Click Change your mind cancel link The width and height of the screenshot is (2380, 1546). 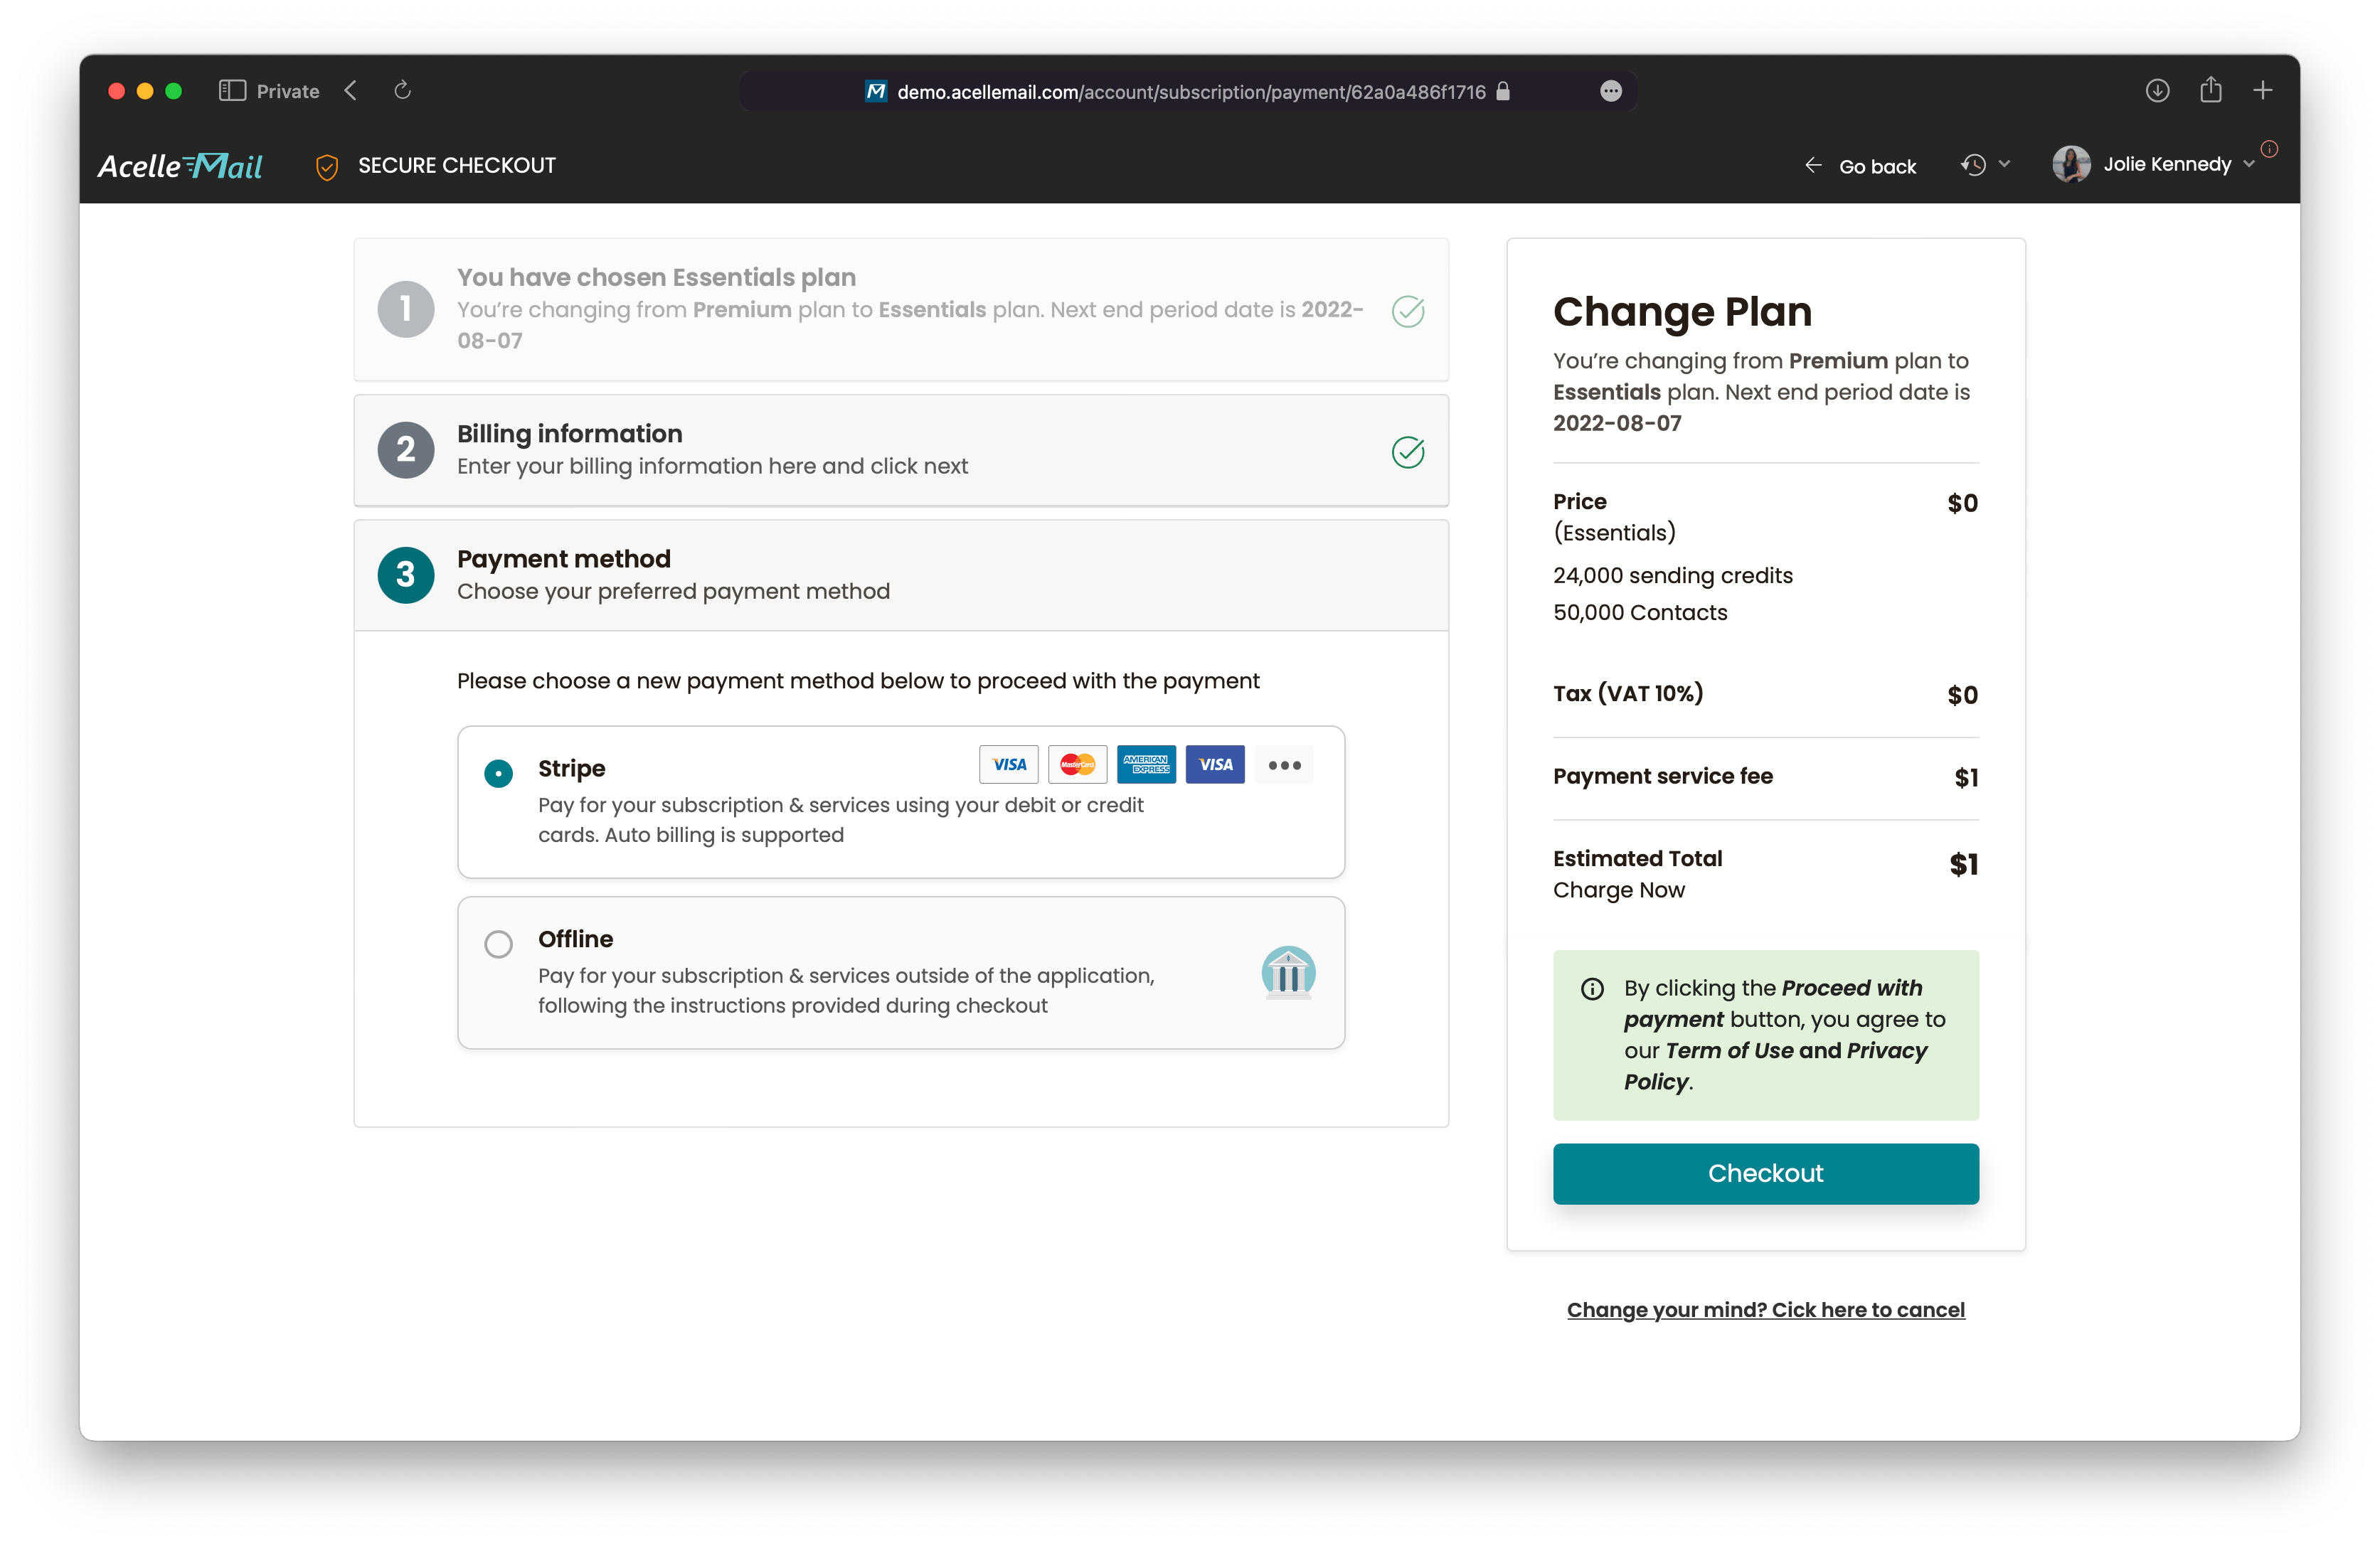pos(1764,1310)
